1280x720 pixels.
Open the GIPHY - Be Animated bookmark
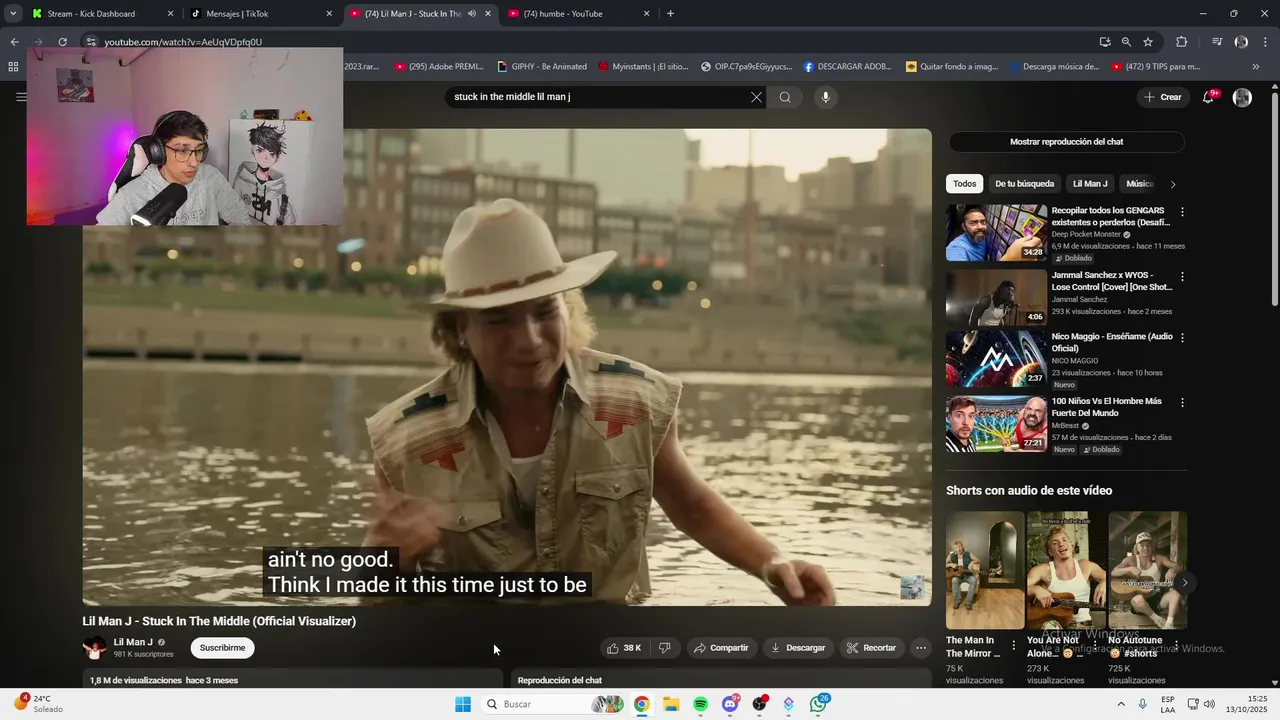(542, 67)
